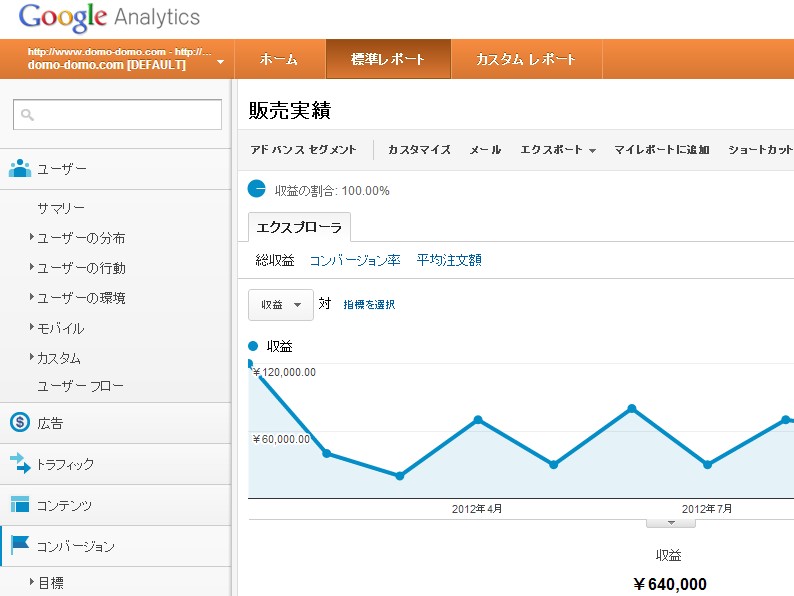Screen dimensions: 794x596
Task: Click the トラフィック arrows icon
Action: point(20,463)
